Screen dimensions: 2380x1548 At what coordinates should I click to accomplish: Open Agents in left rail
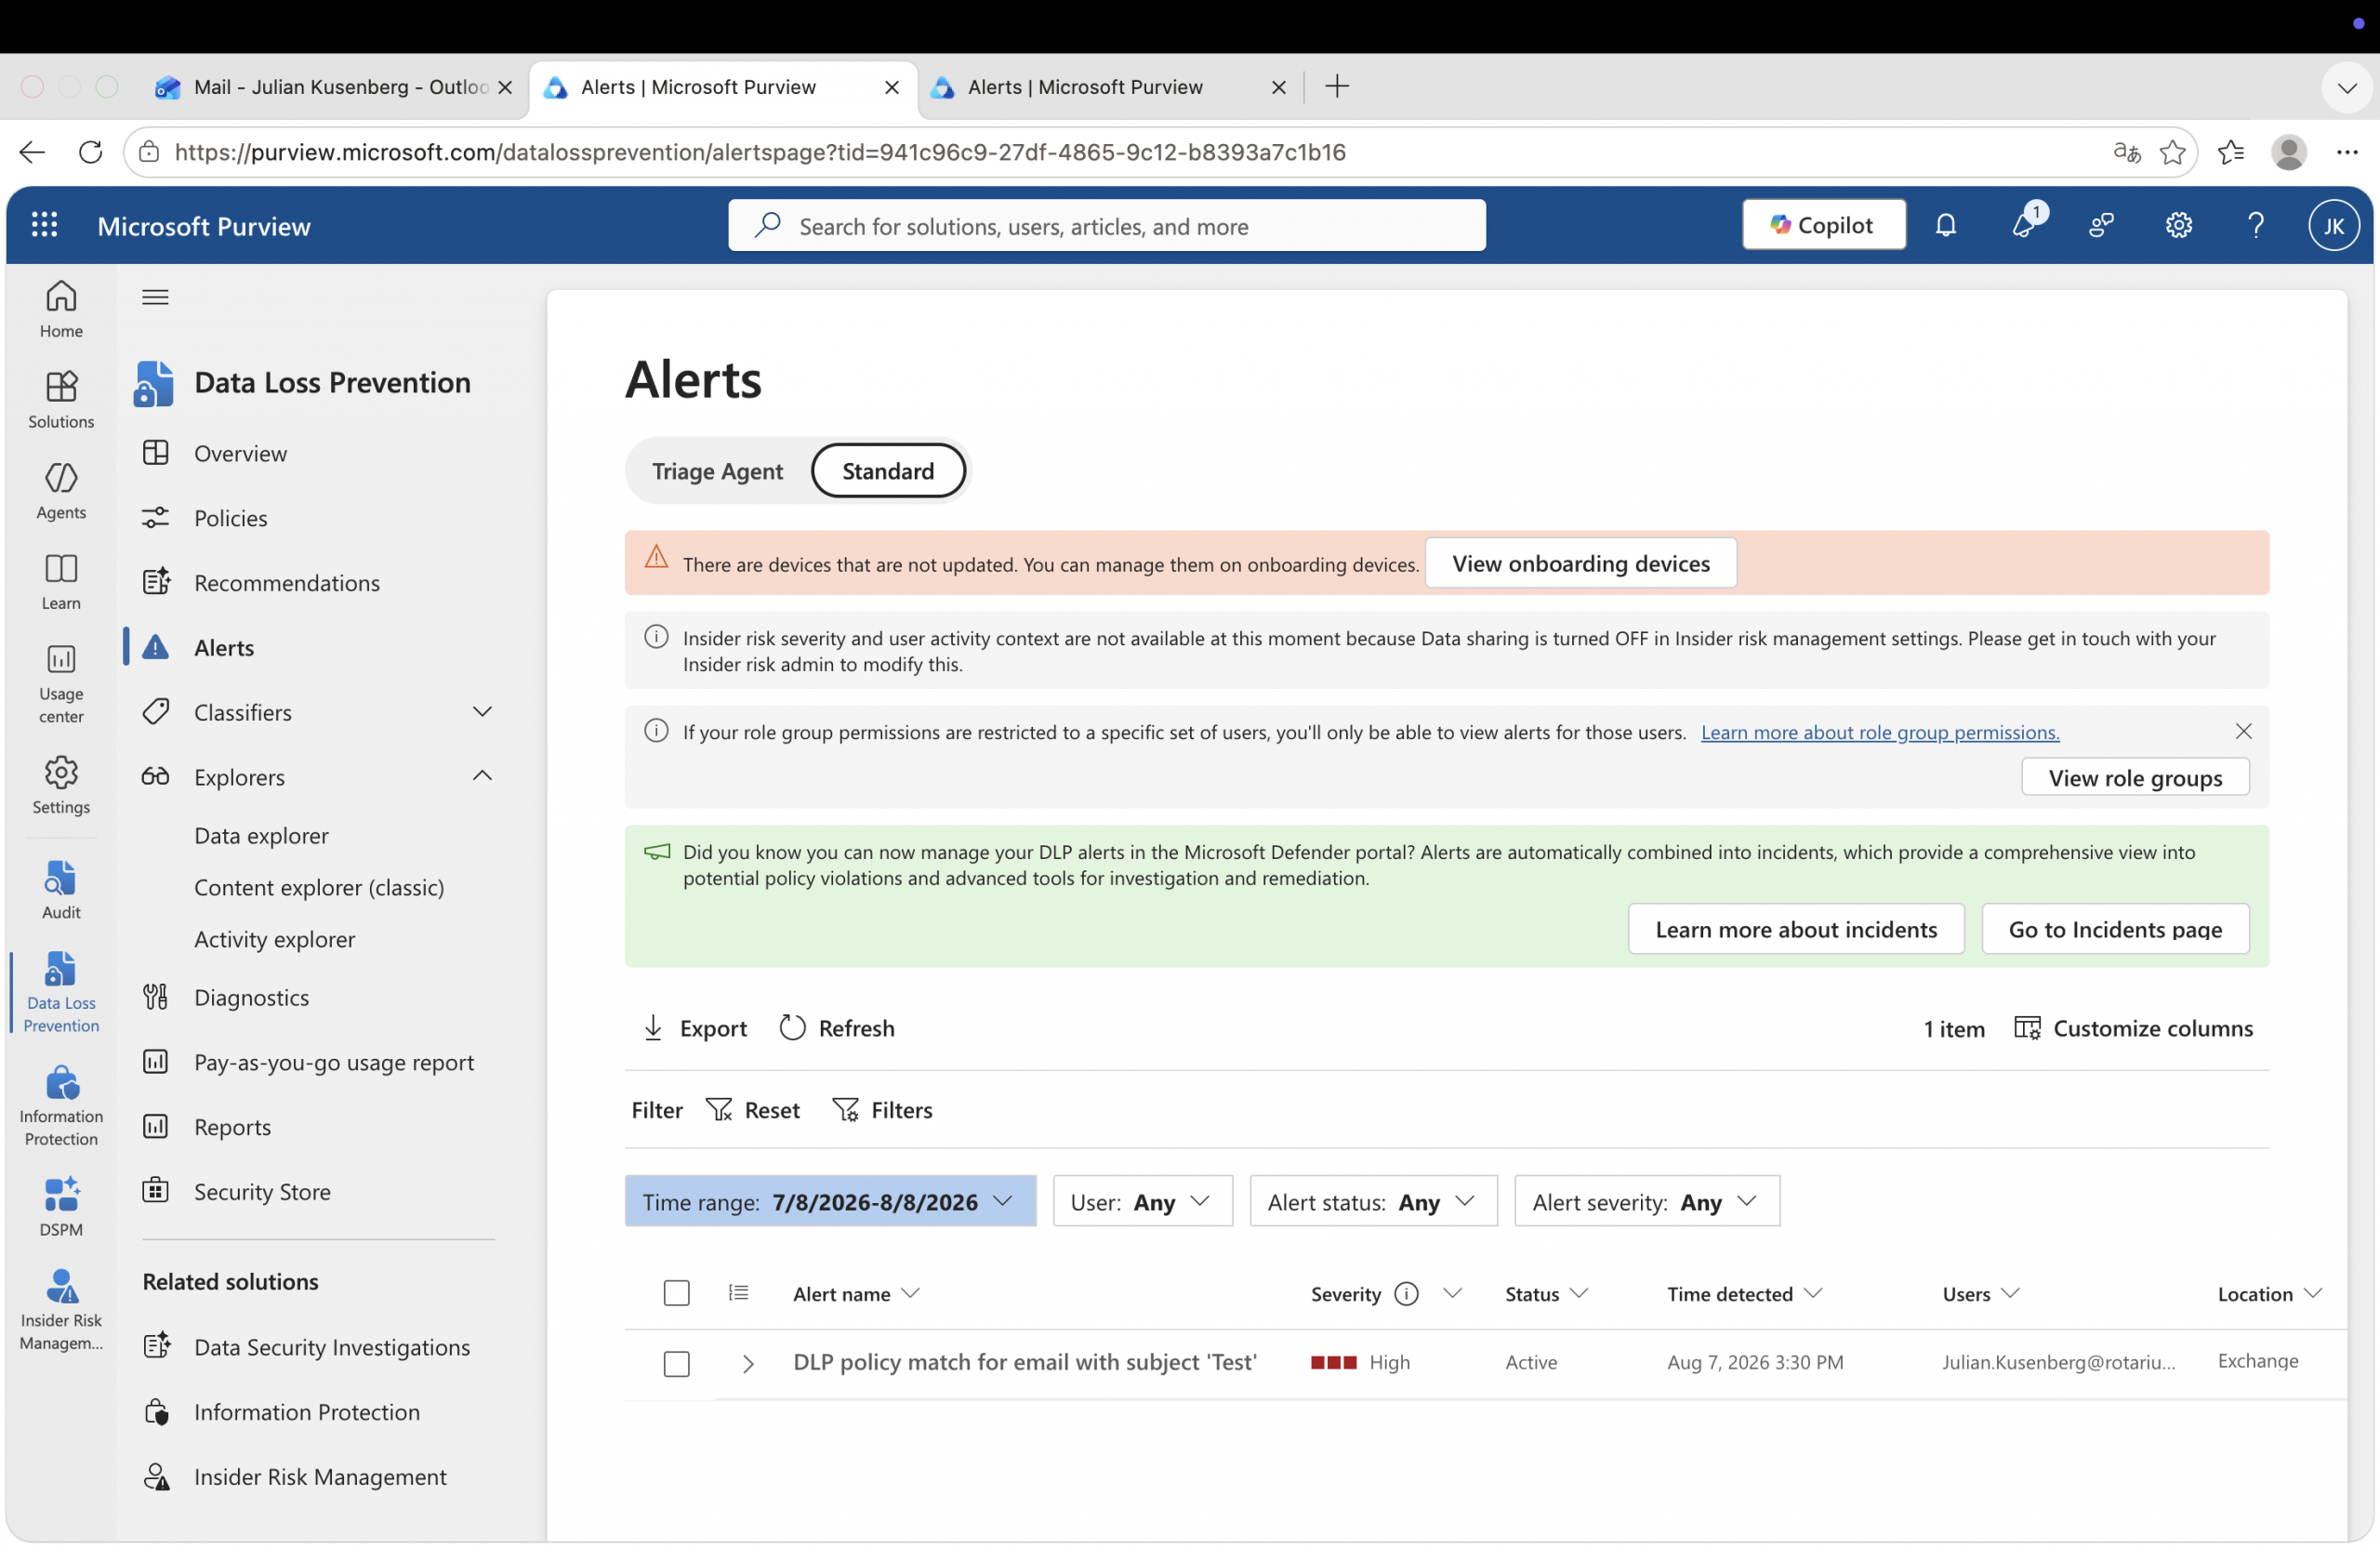[61, 491]
